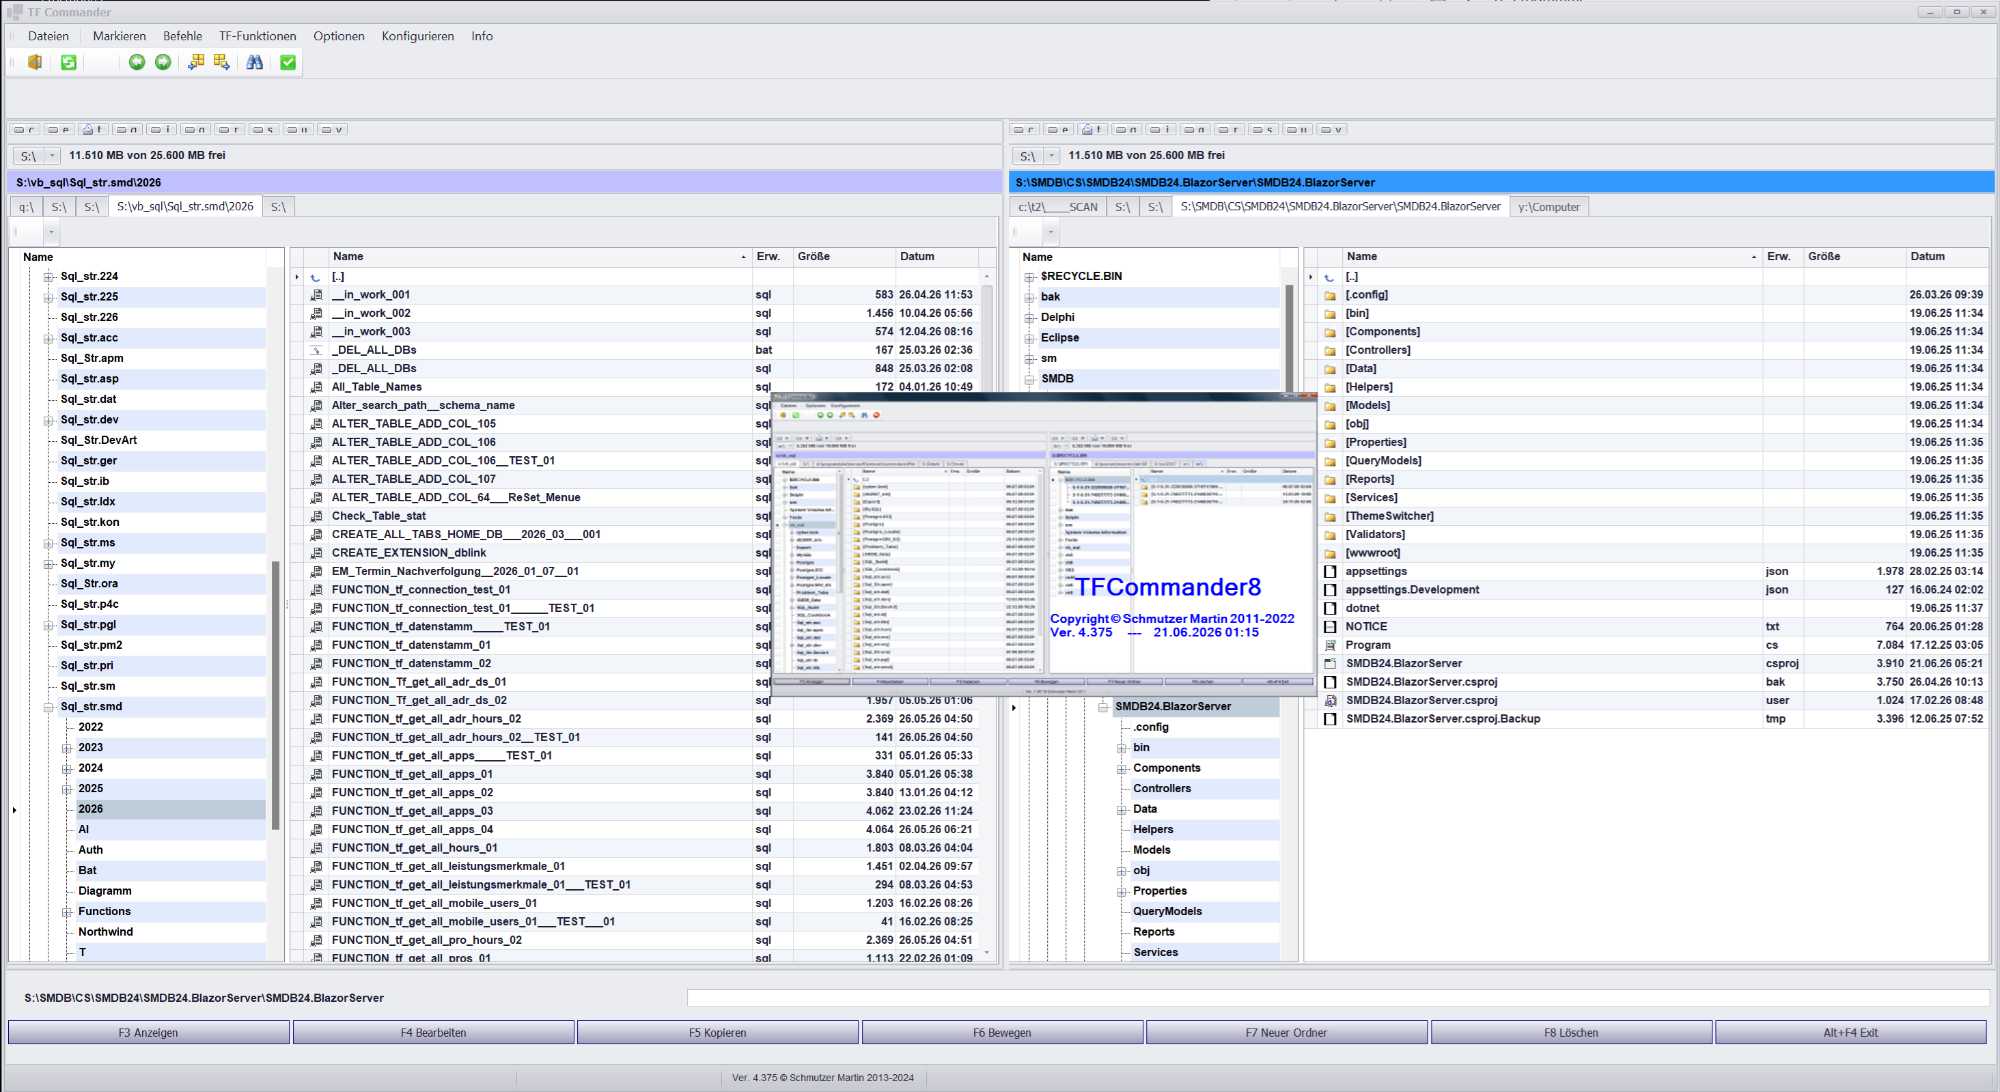
Task: Select drive s in the left drive bar
Action: [264, 129]
